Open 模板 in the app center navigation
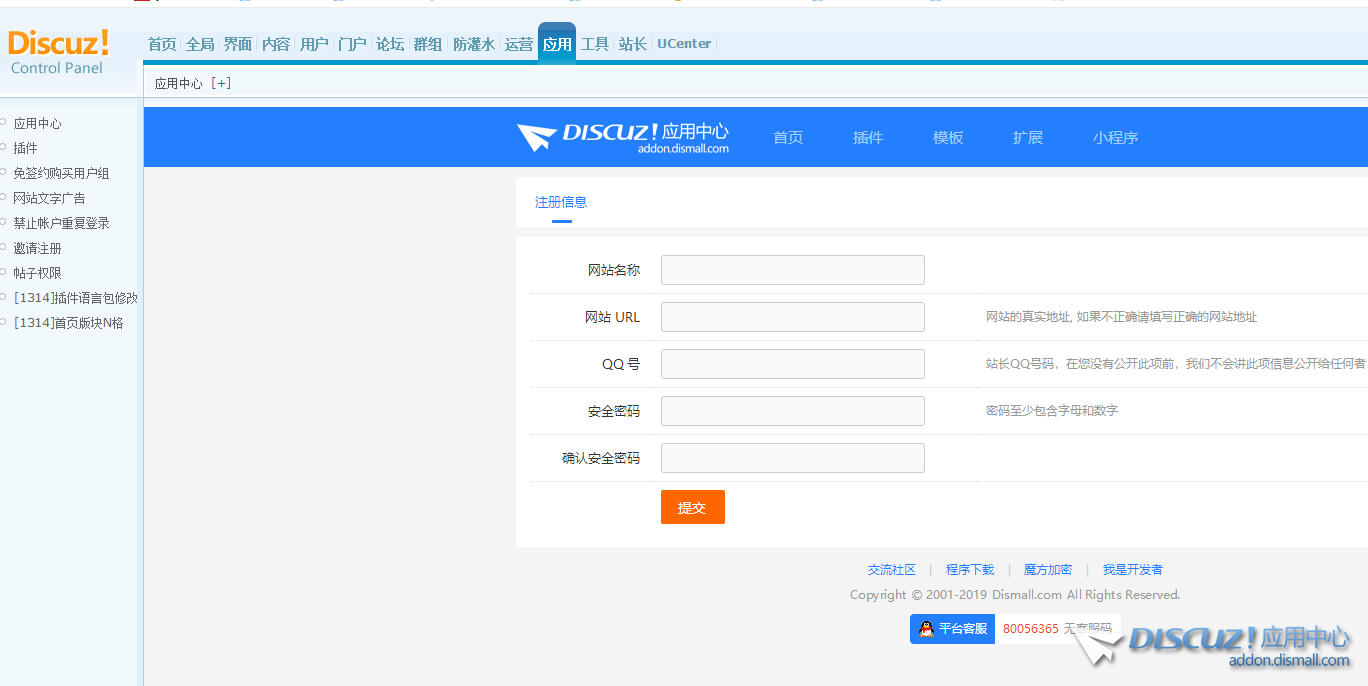This screenshot has width=1368, height=686. [x=947, y=138]
